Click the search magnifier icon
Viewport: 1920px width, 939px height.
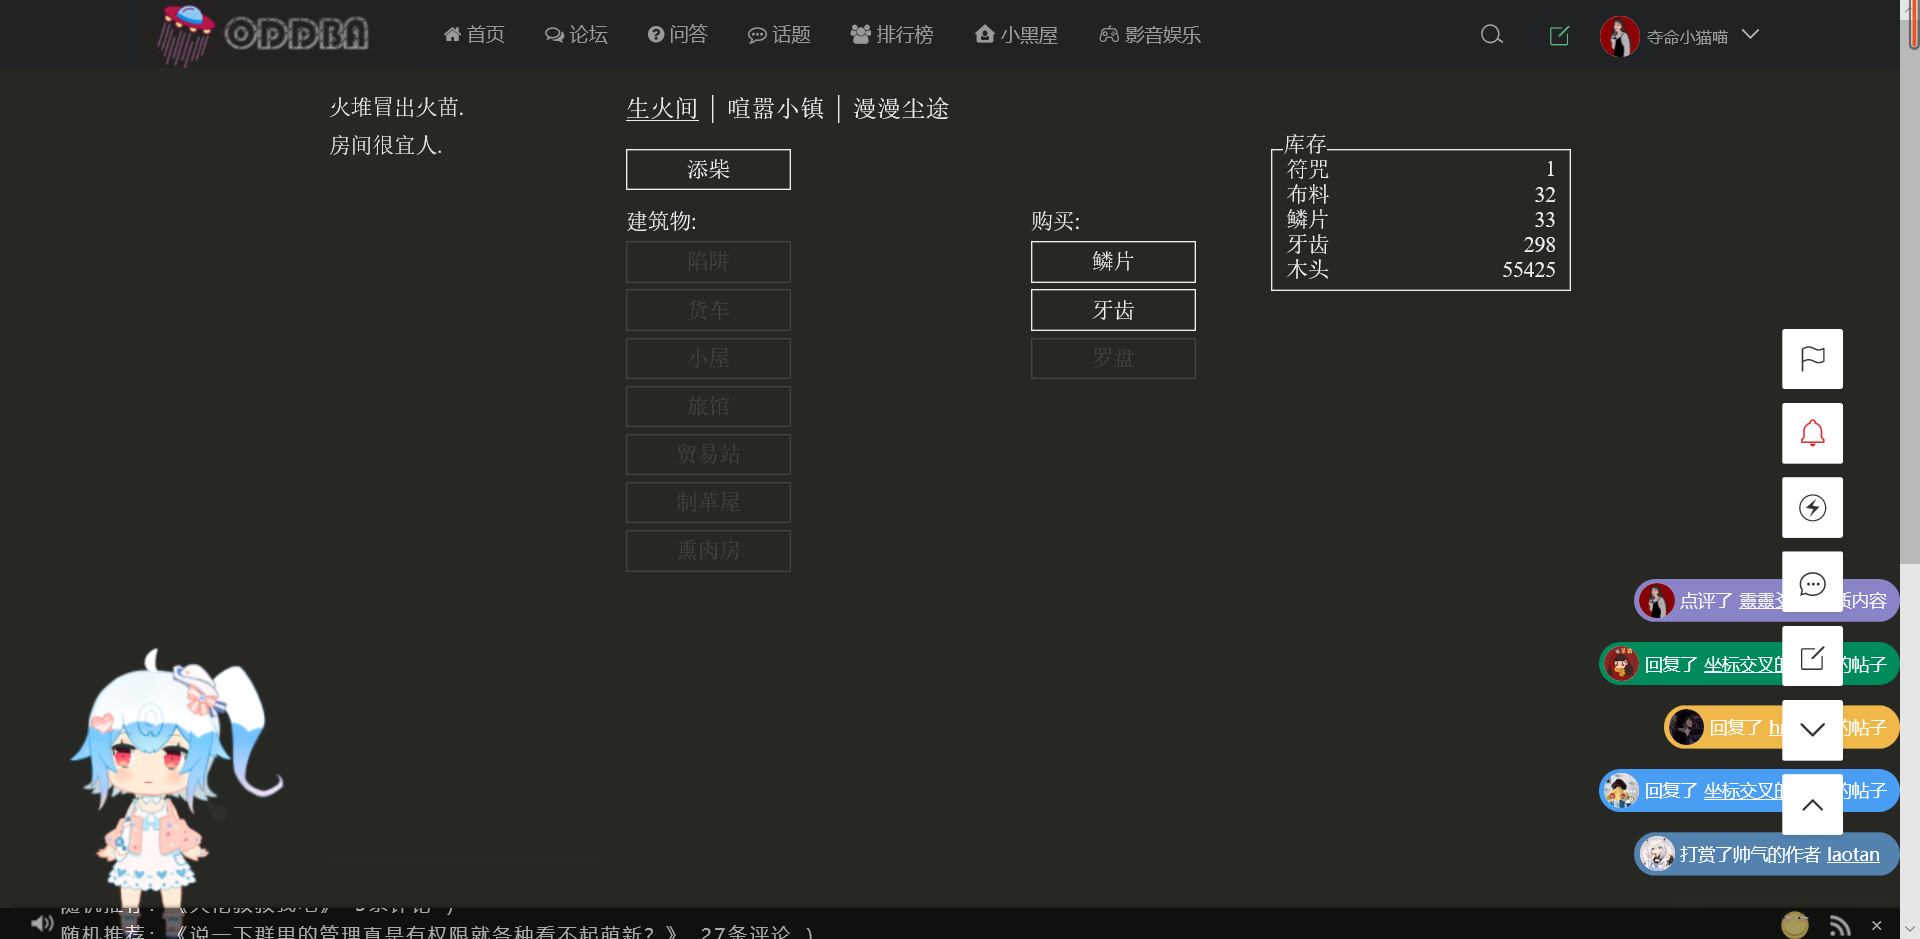click(1492, 35)
